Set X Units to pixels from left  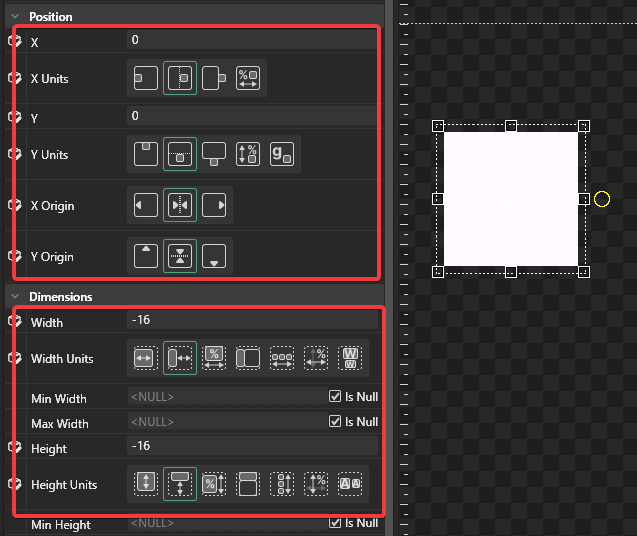(x=146, y=78)
